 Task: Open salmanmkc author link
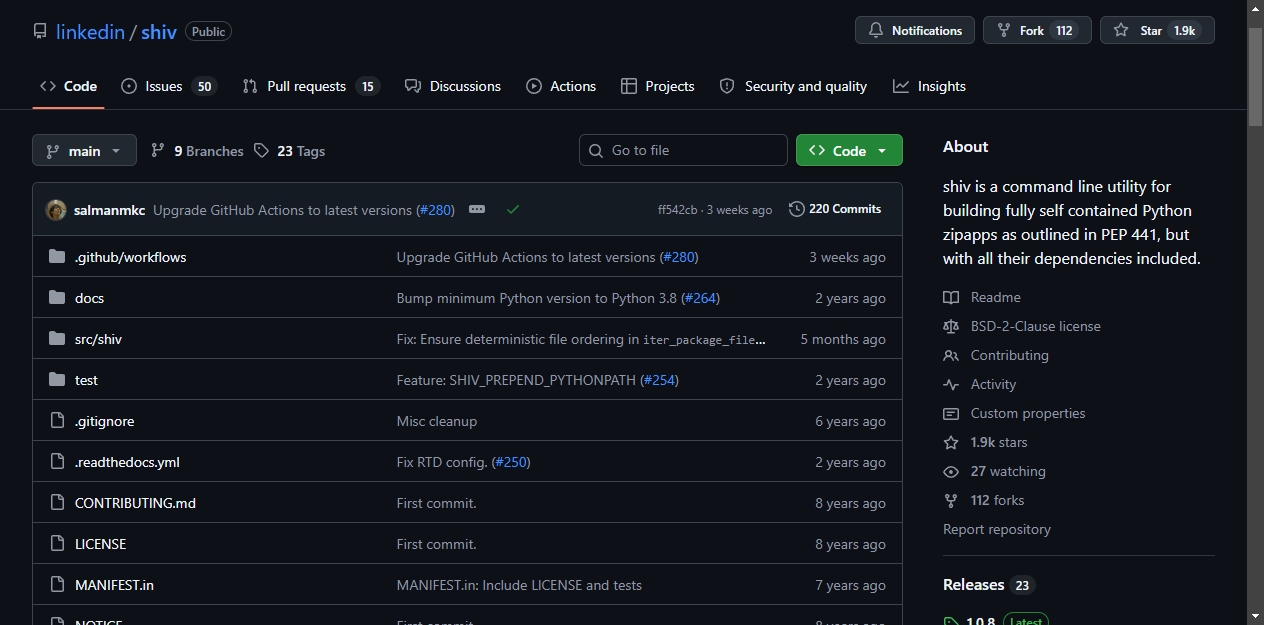pyautogui.click(x=110, y=210)
